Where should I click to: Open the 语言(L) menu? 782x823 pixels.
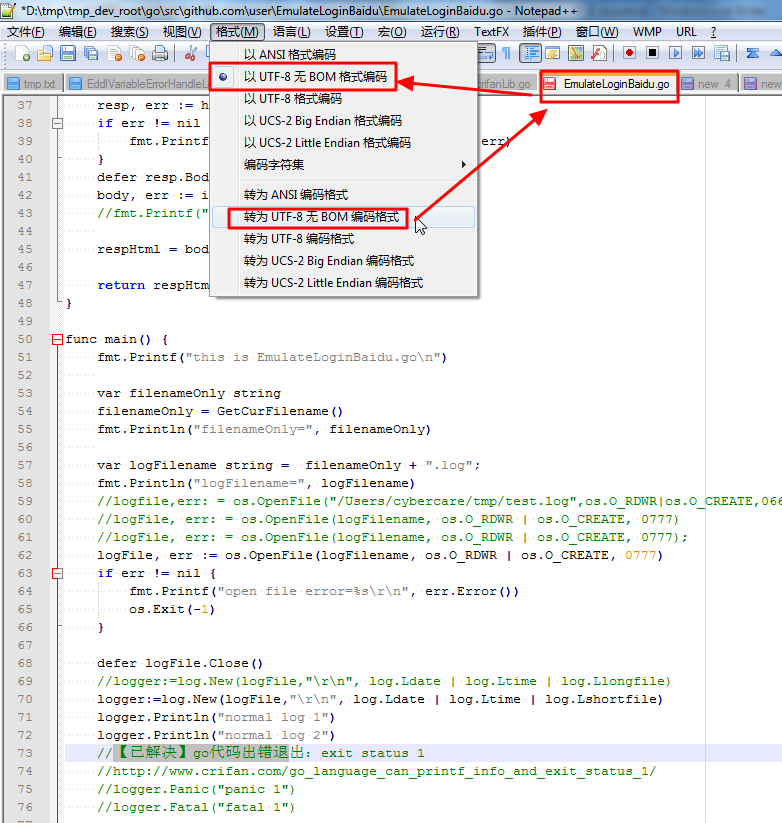tap(291, 32)
